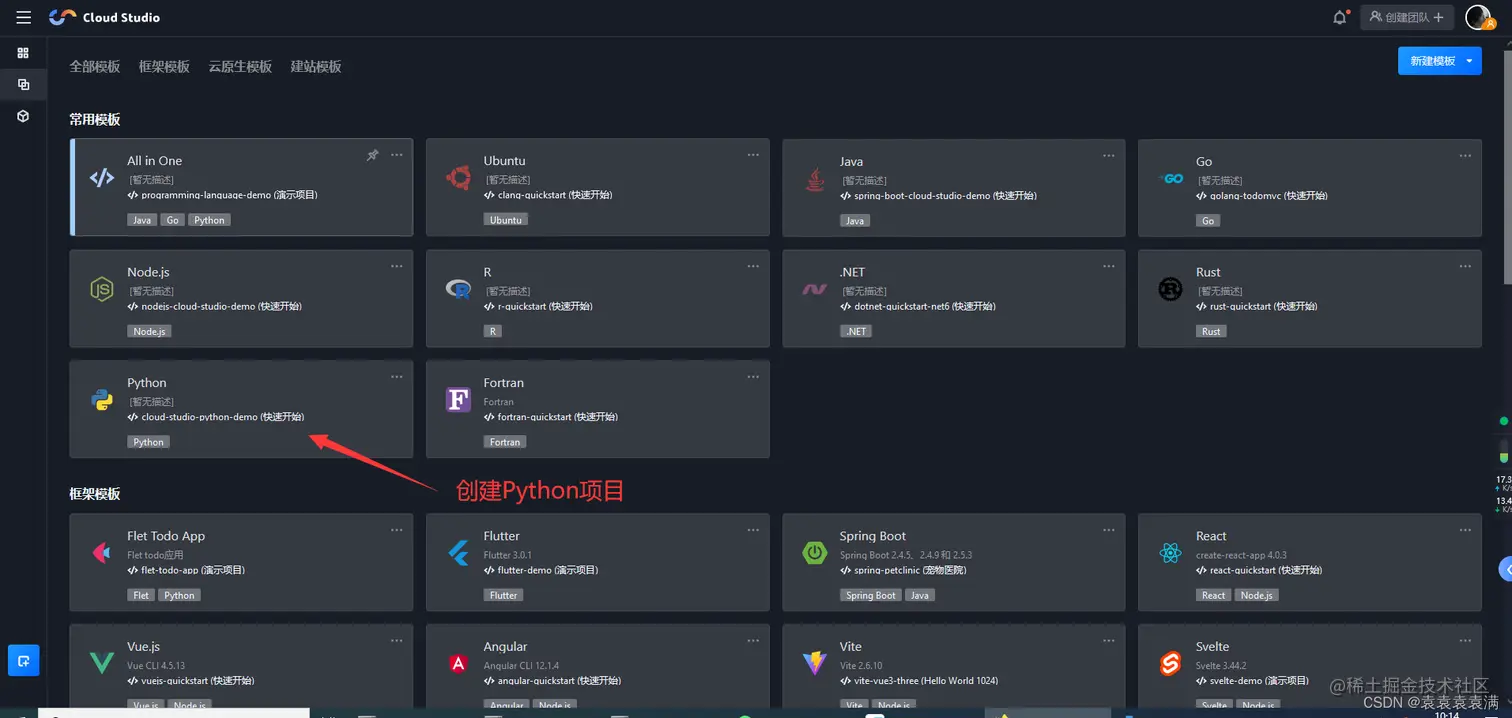Click the Ubuntu logo icon
The height and width of the screenshot is (718, 1512).
pyautogui.click(x=458, y=178)
